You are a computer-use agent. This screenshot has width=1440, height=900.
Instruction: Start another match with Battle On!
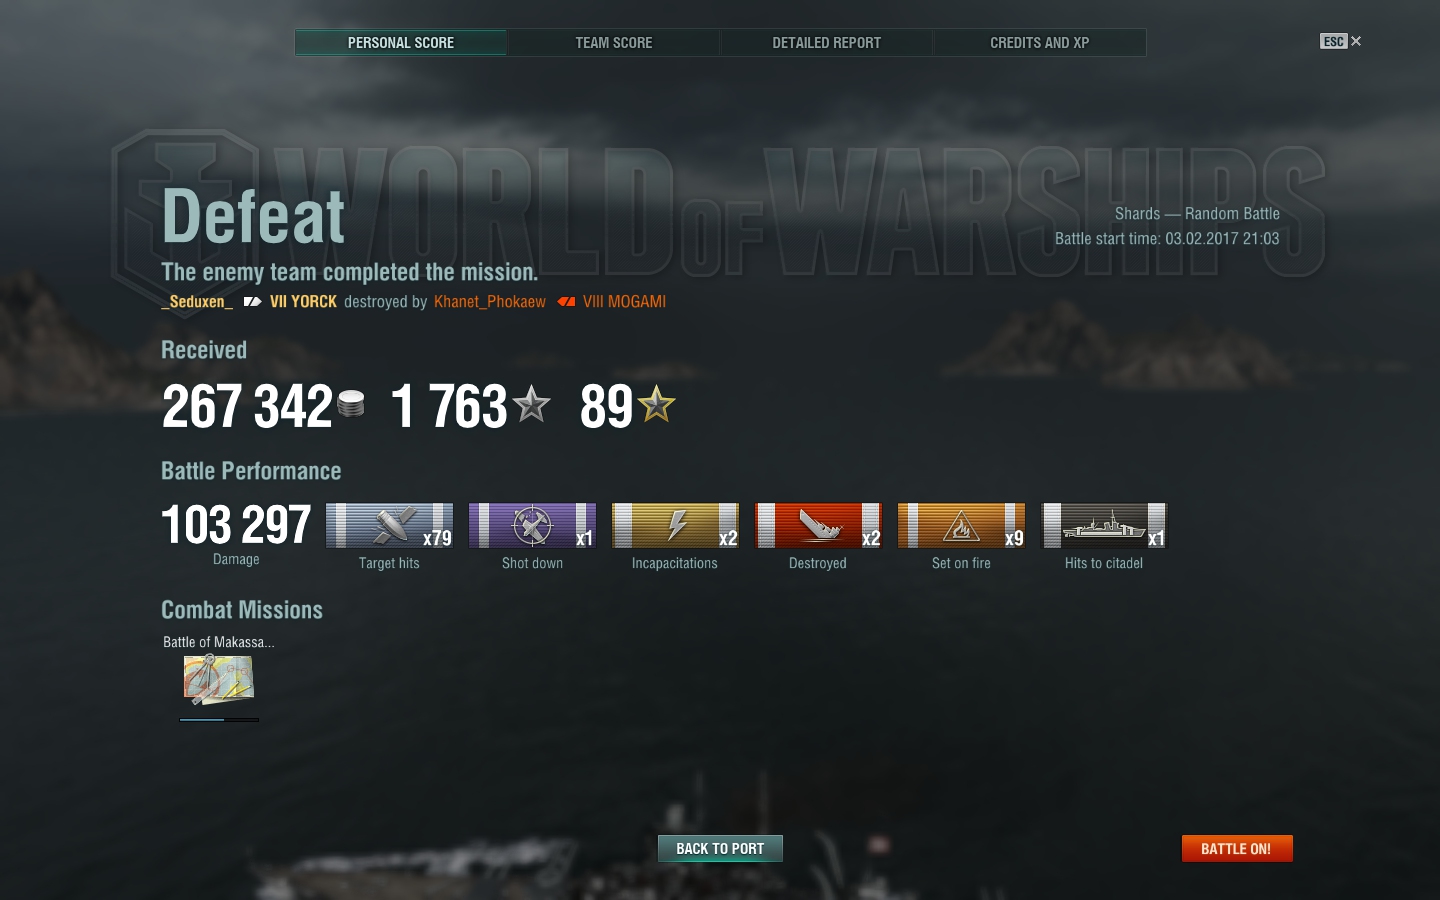click(x=1237, y=848)
